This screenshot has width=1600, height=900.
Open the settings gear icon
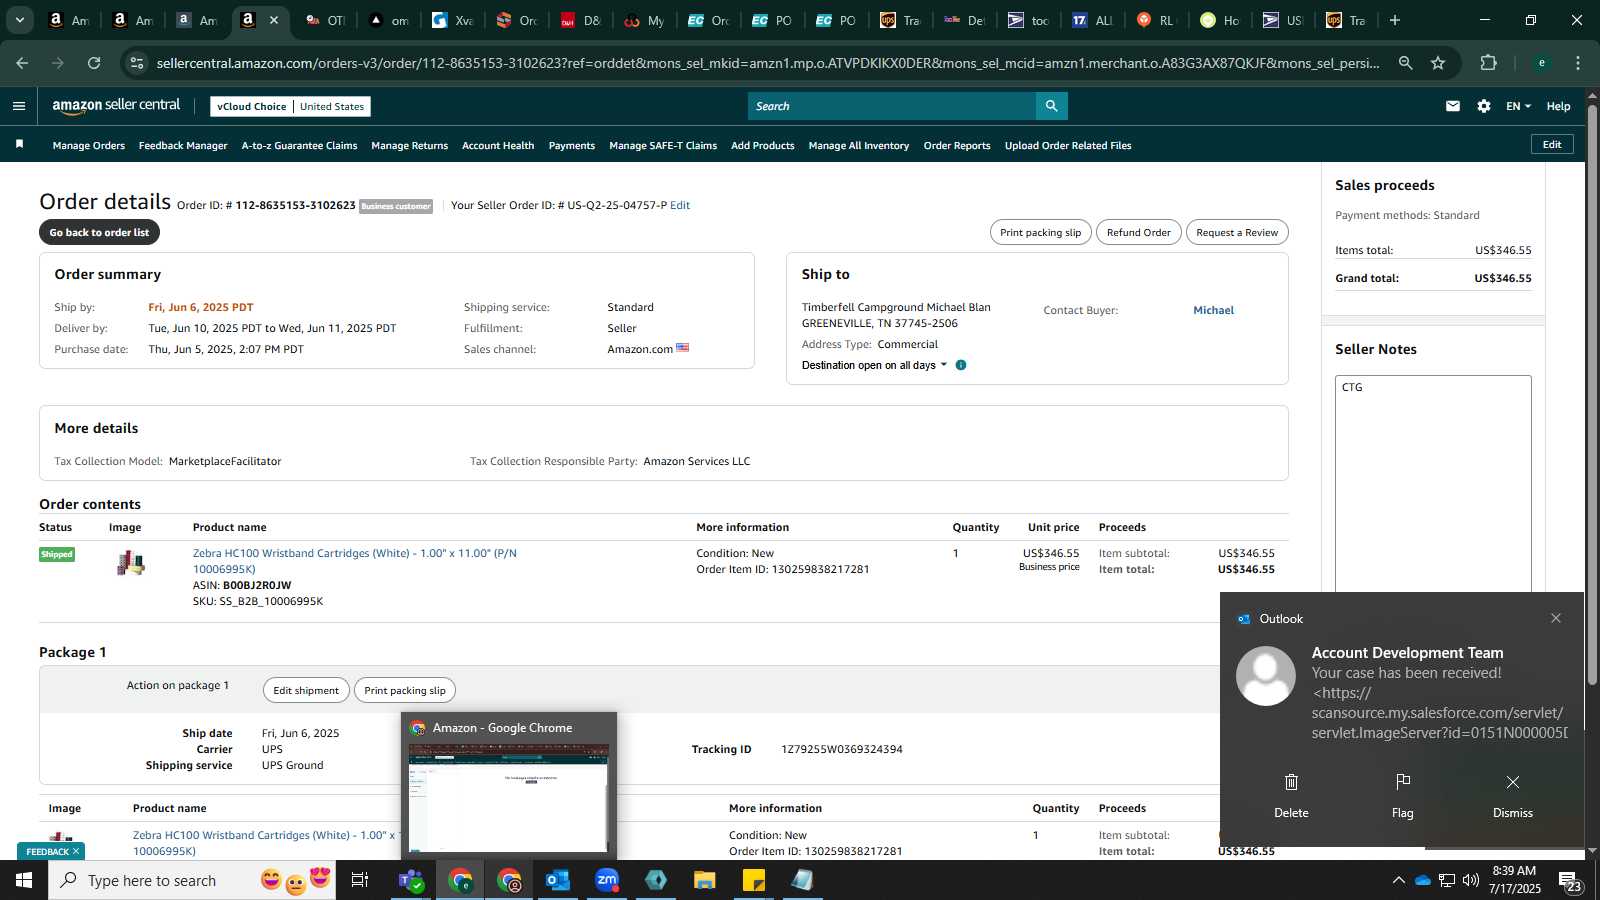point(1484,106)
